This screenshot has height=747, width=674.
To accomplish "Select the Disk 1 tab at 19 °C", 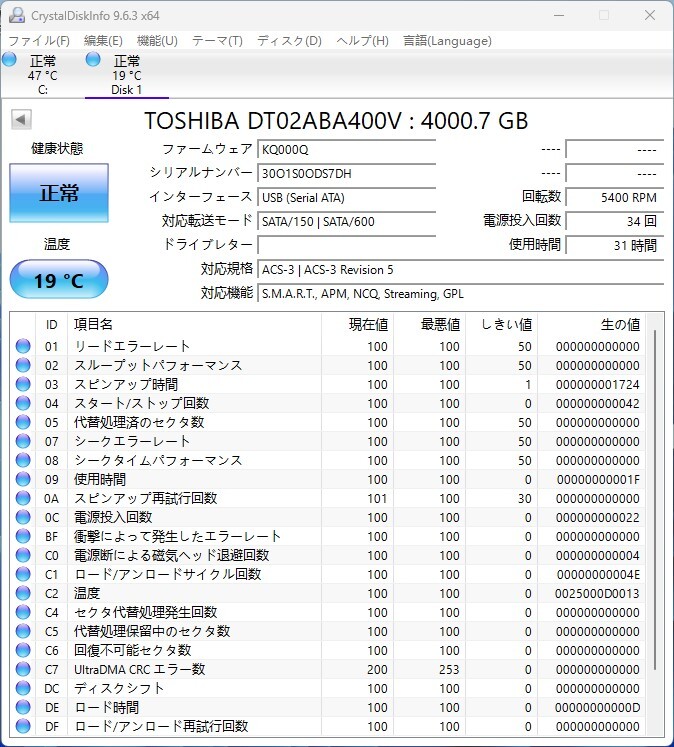I will pos(127,75).
